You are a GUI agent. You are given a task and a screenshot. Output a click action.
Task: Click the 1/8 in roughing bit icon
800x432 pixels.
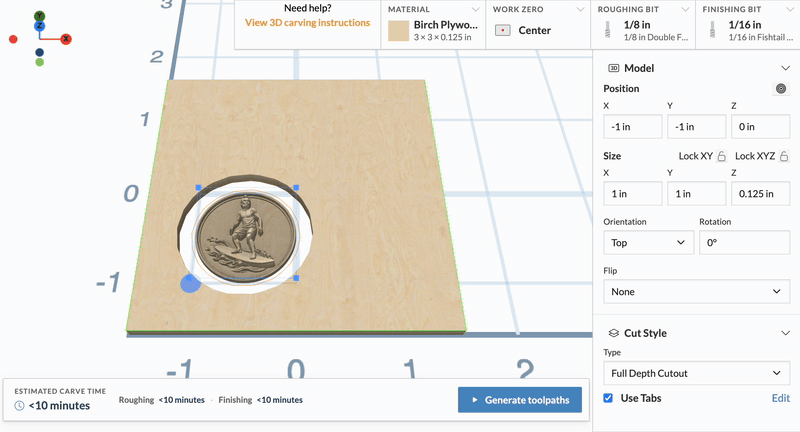coord(607,30)
